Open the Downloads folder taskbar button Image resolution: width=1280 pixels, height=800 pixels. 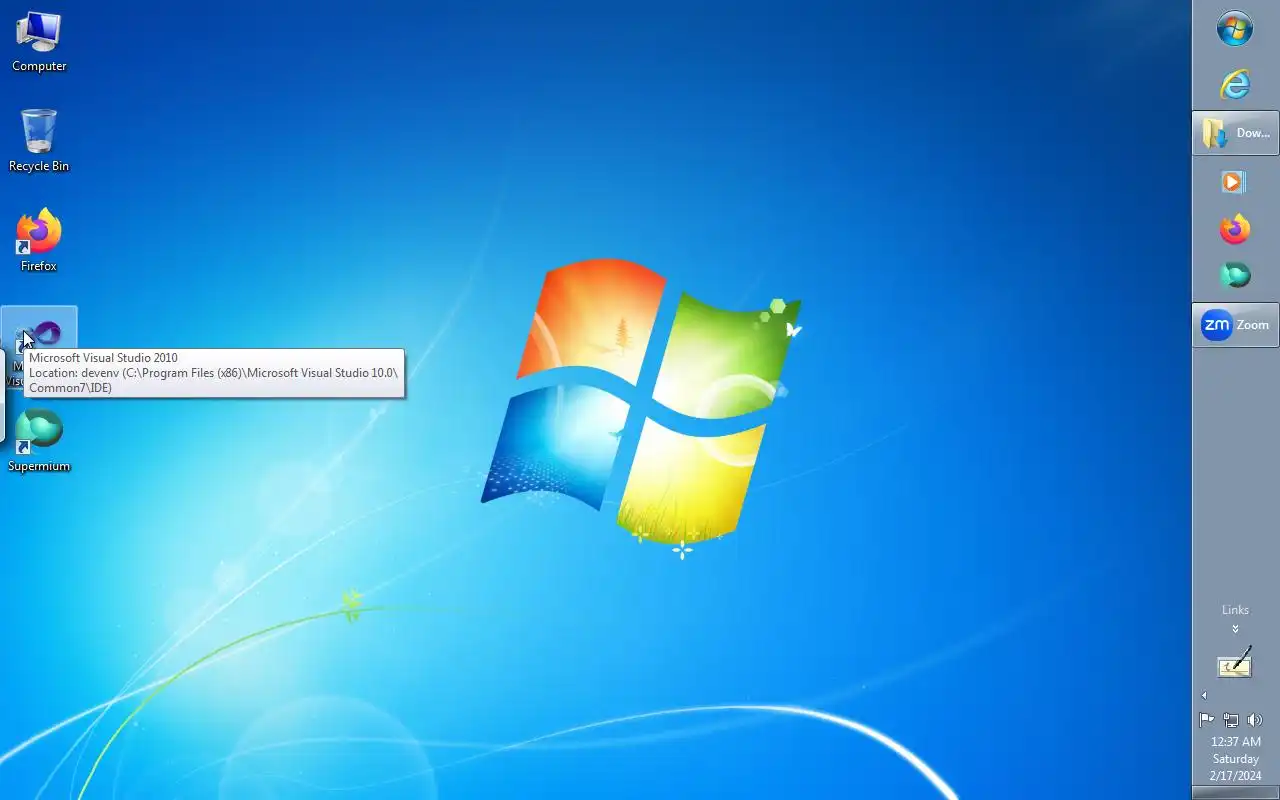coord(1235,133)
